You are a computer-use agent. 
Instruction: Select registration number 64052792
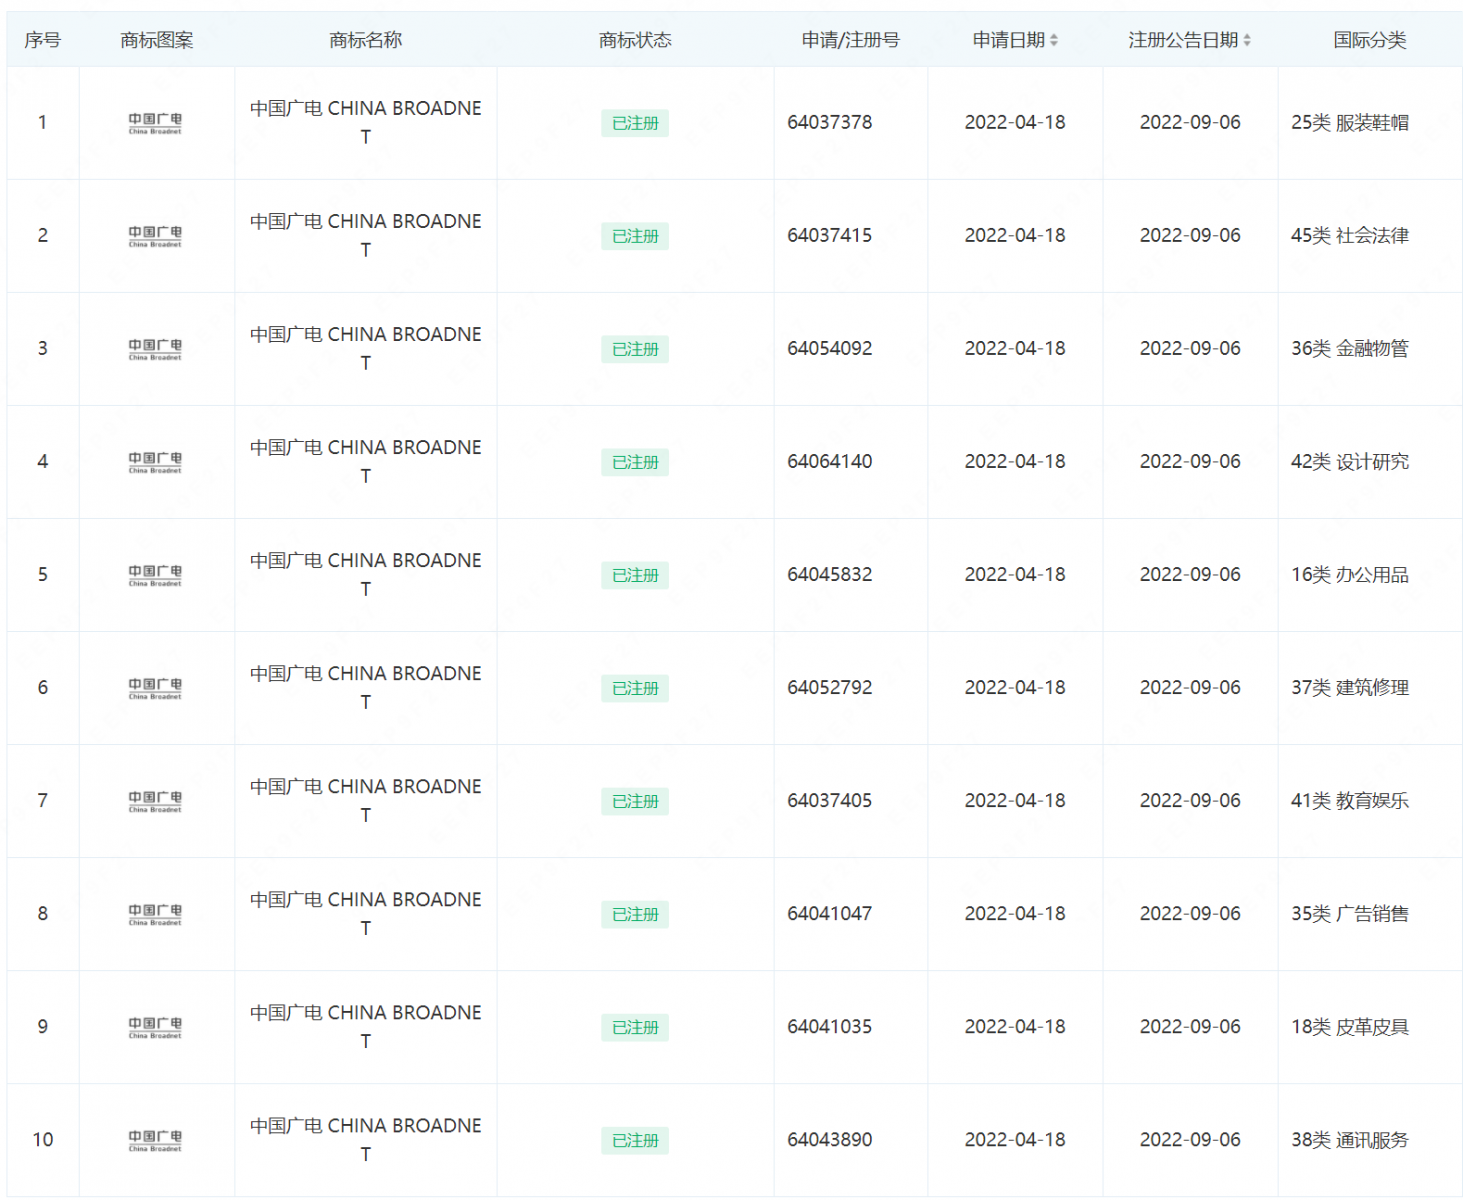(829, 687)
